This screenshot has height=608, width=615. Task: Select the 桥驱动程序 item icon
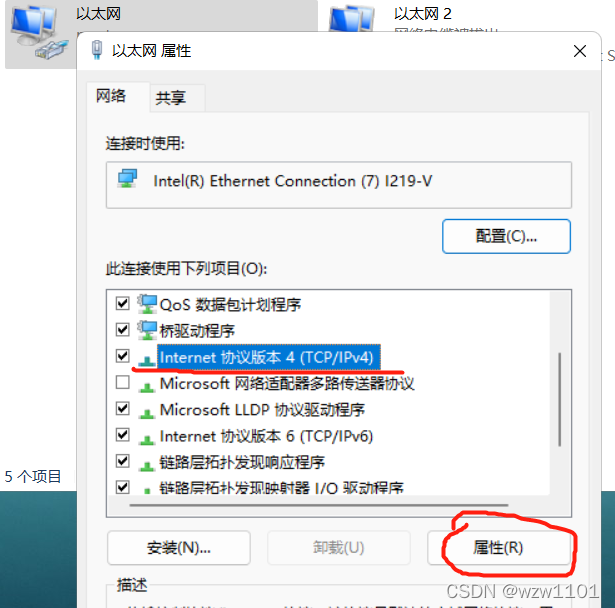point(147,330)
